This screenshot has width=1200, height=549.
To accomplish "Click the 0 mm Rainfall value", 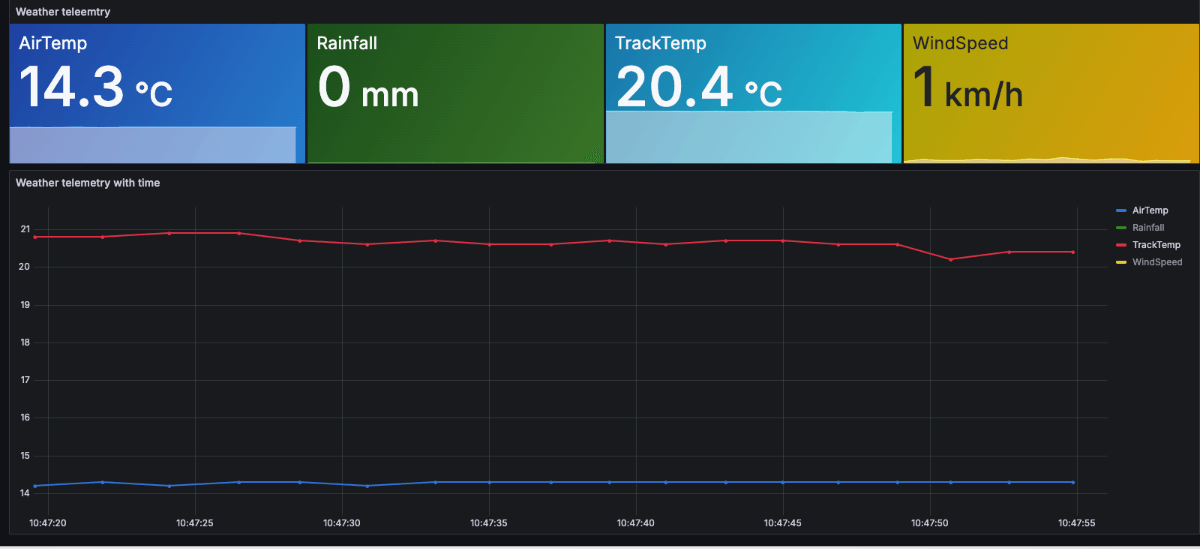I will (x=368, y=87).
